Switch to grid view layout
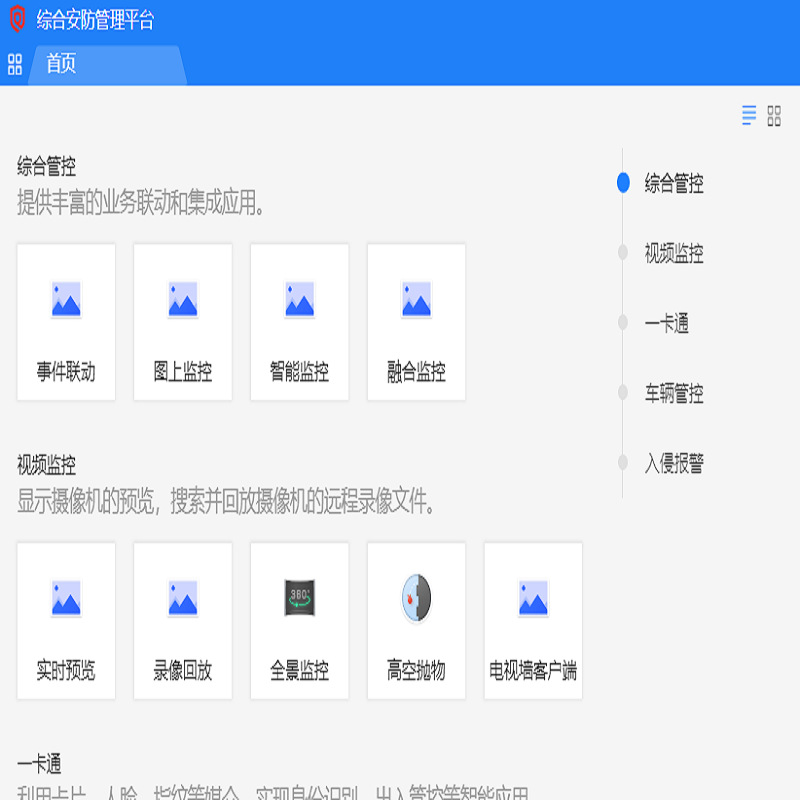 tap(774, 116)
